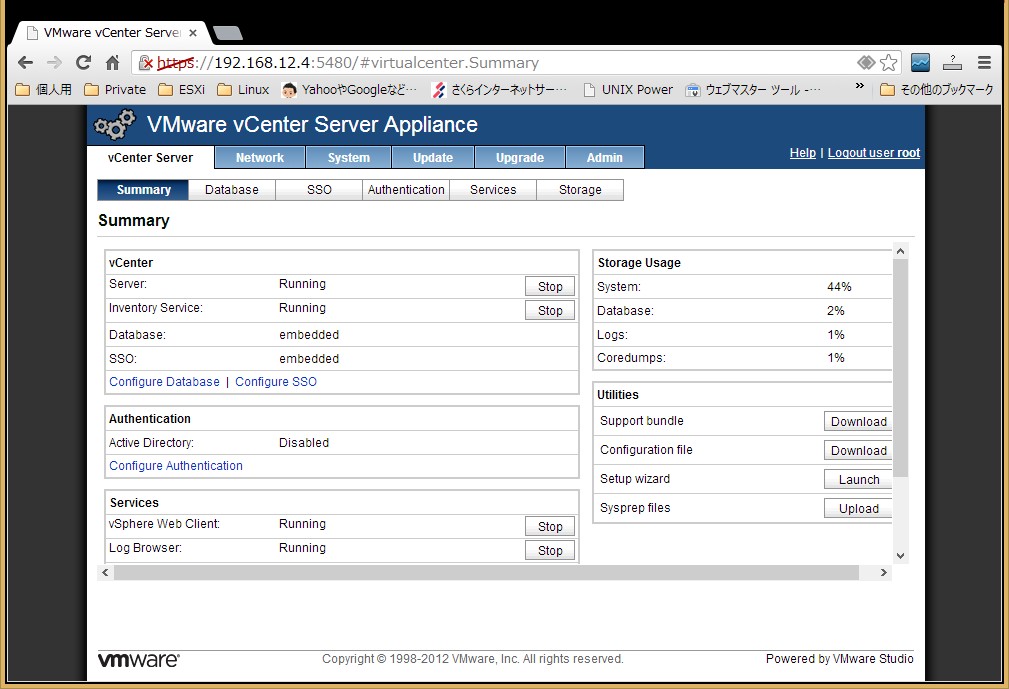The height and width of the screenshot is (689, 1009).
Task: Open the Services sub-tab
Action: (x=493, y=190)
